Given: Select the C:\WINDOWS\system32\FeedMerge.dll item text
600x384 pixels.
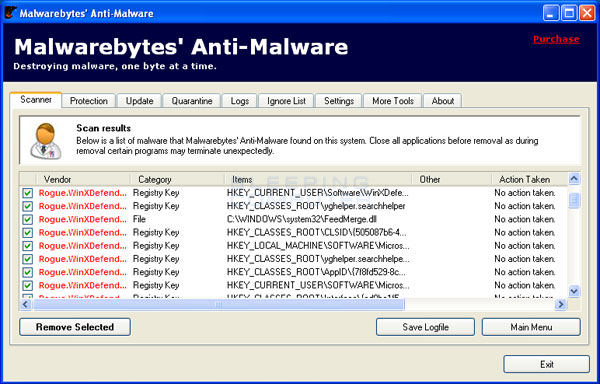Looking at the screenshot, I should 302,219.
